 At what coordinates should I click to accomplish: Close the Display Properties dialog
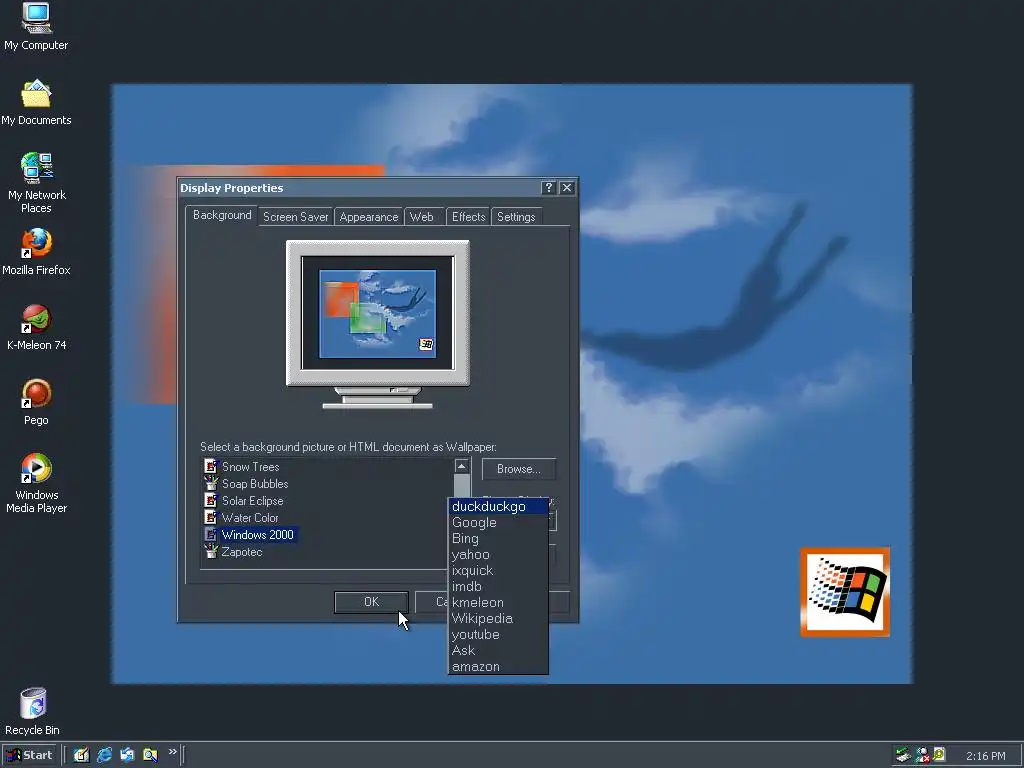coord(567,188)
